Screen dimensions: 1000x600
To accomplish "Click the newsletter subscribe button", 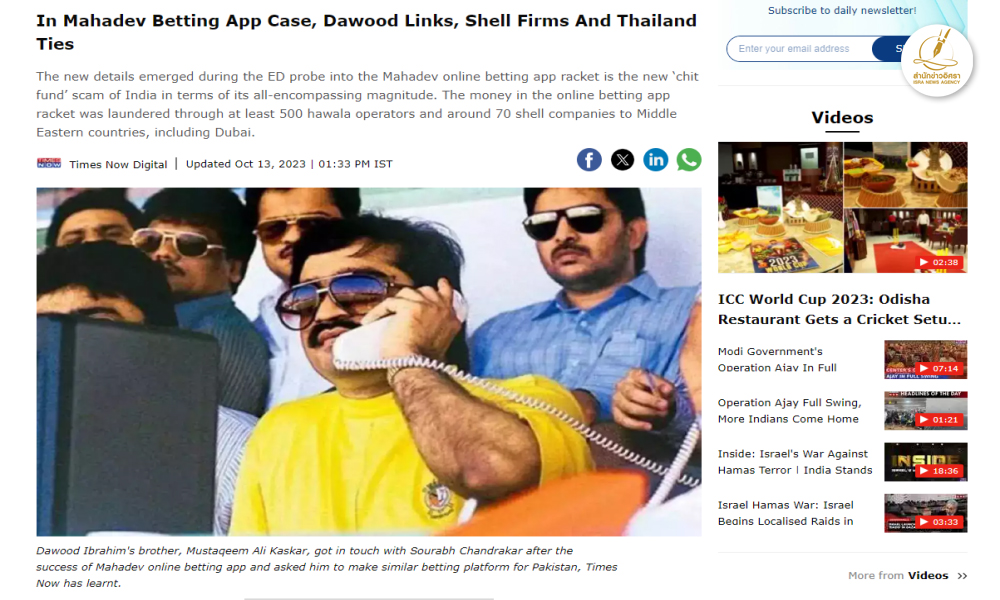I will tap(887, 48).
